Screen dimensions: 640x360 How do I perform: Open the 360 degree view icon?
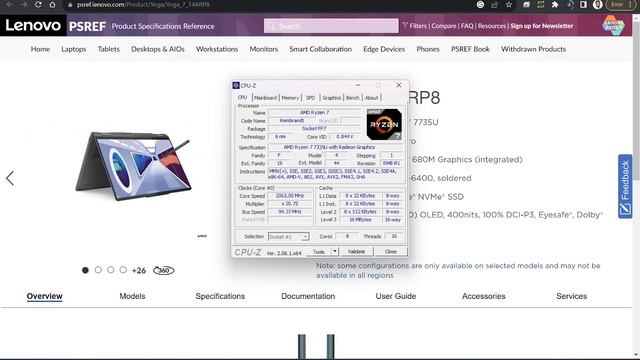tap(163, 270)
